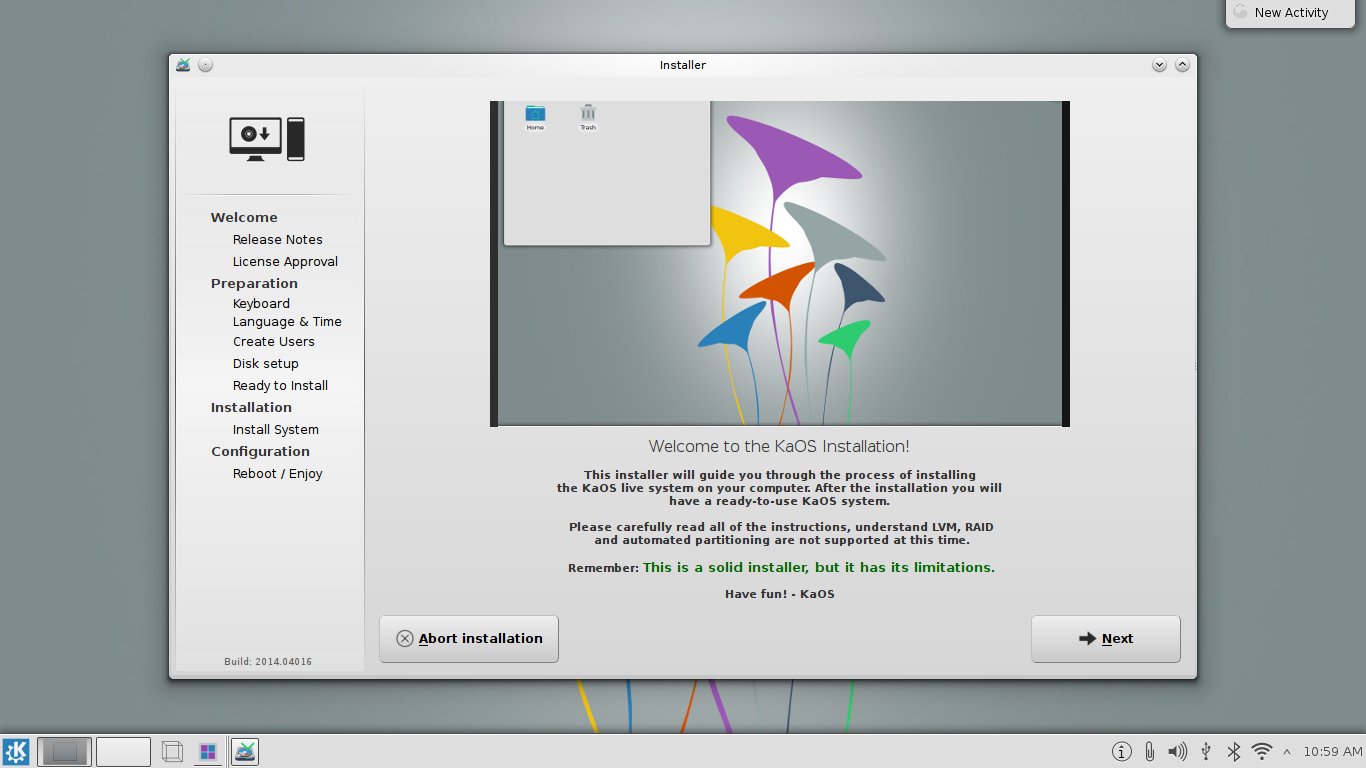Select Disk setup in the sidebar
Screen dimensions: 1366x768
265,364
